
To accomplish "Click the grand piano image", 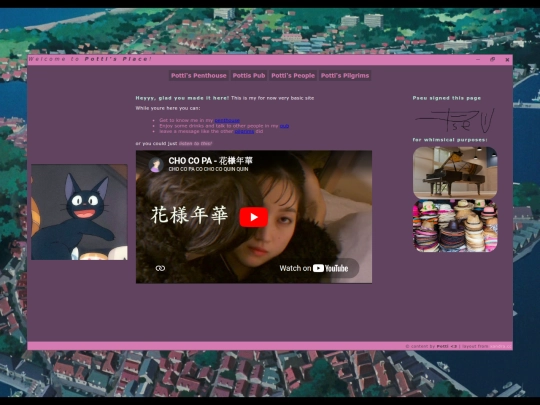I will [x=455, y=173].
